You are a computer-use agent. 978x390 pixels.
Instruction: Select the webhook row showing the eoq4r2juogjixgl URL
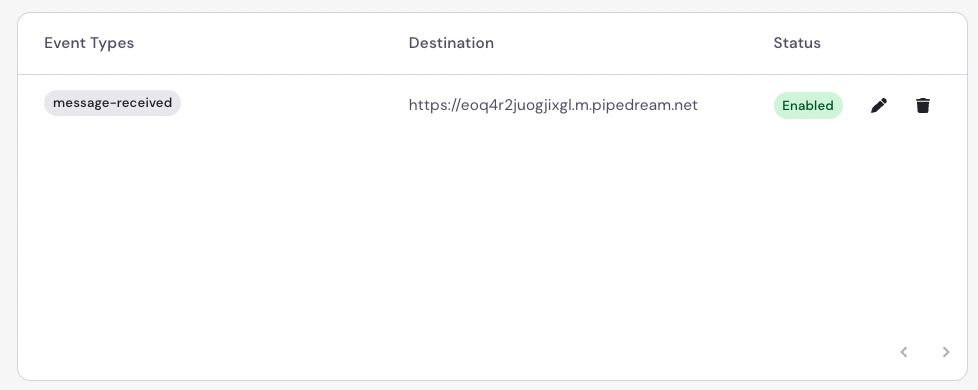(x=492, y=105)
